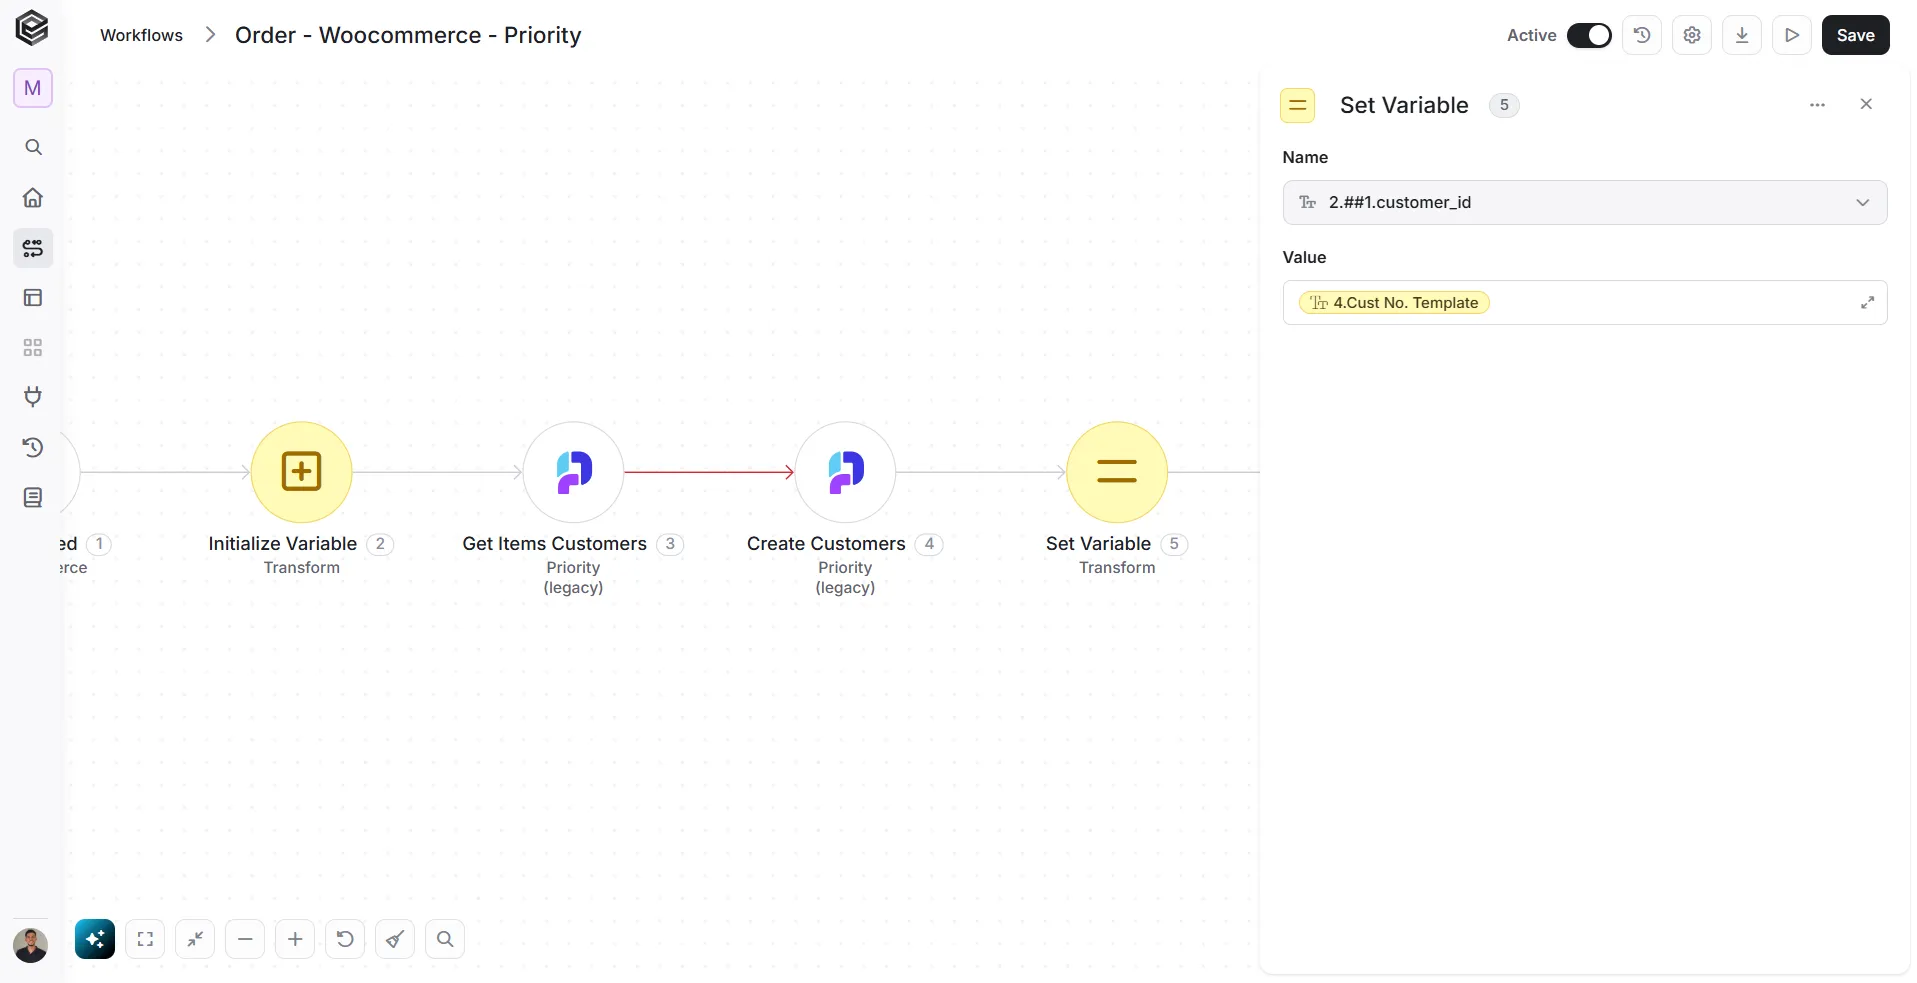1917x983 pixels.
Task: Run the workflow with play button
Action: (1792, 35)
